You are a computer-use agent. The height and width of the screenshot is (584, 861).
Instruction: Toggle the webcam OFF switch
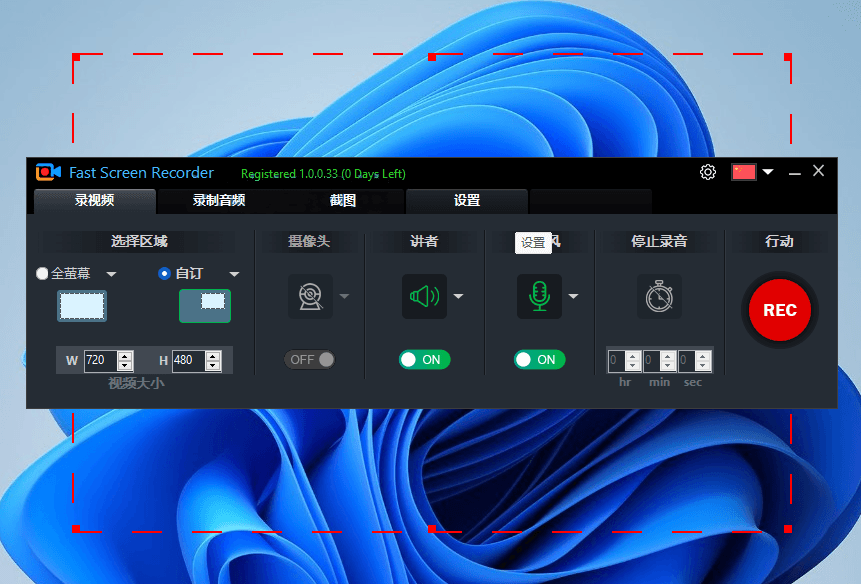coord(309,360)
